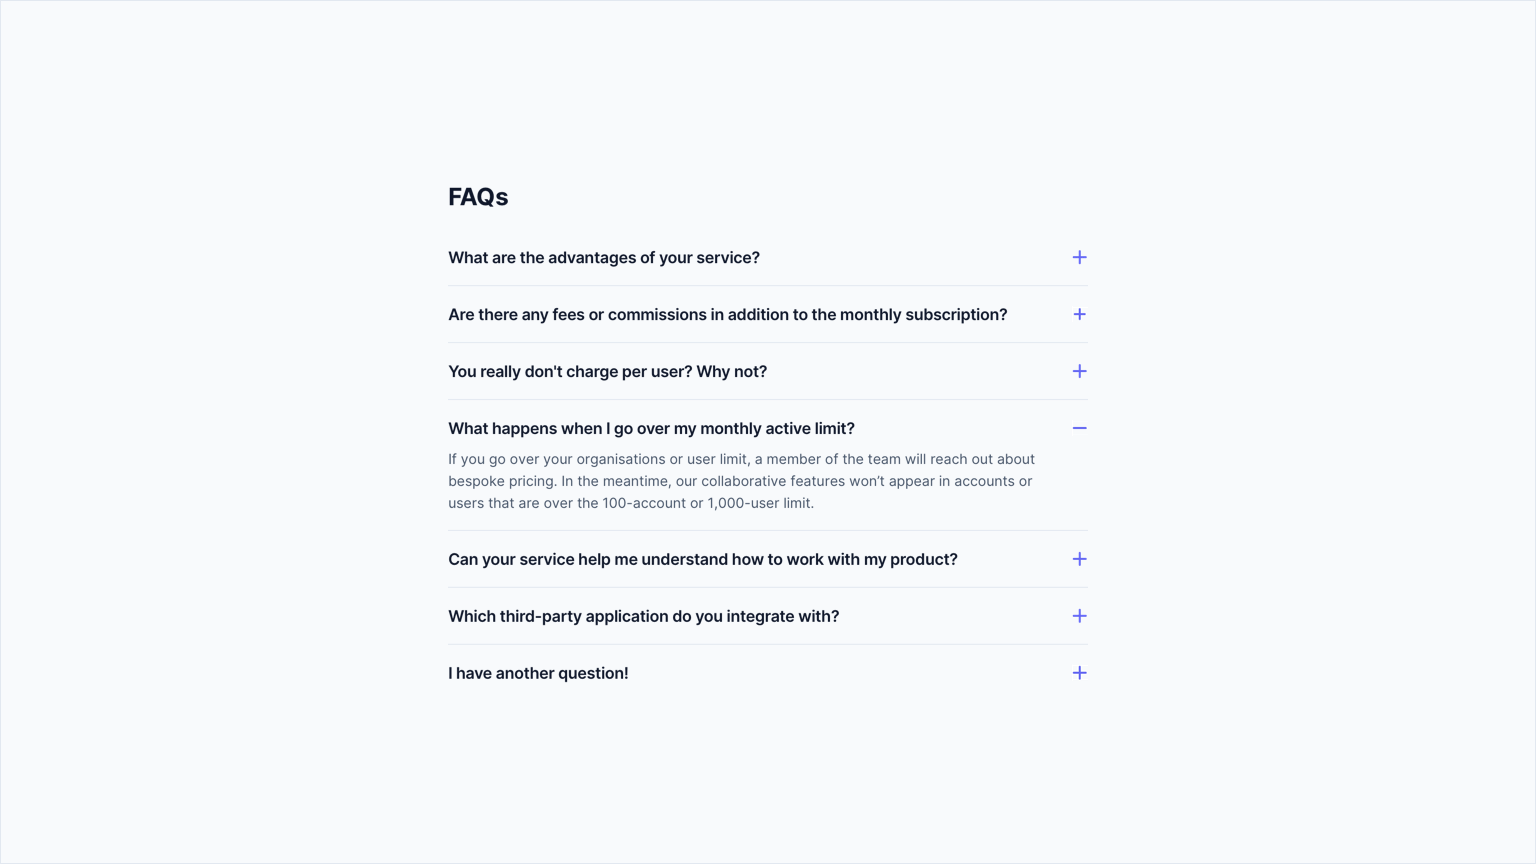
Task: Click plus icon by "I have another question!"
Action: 1079,674
